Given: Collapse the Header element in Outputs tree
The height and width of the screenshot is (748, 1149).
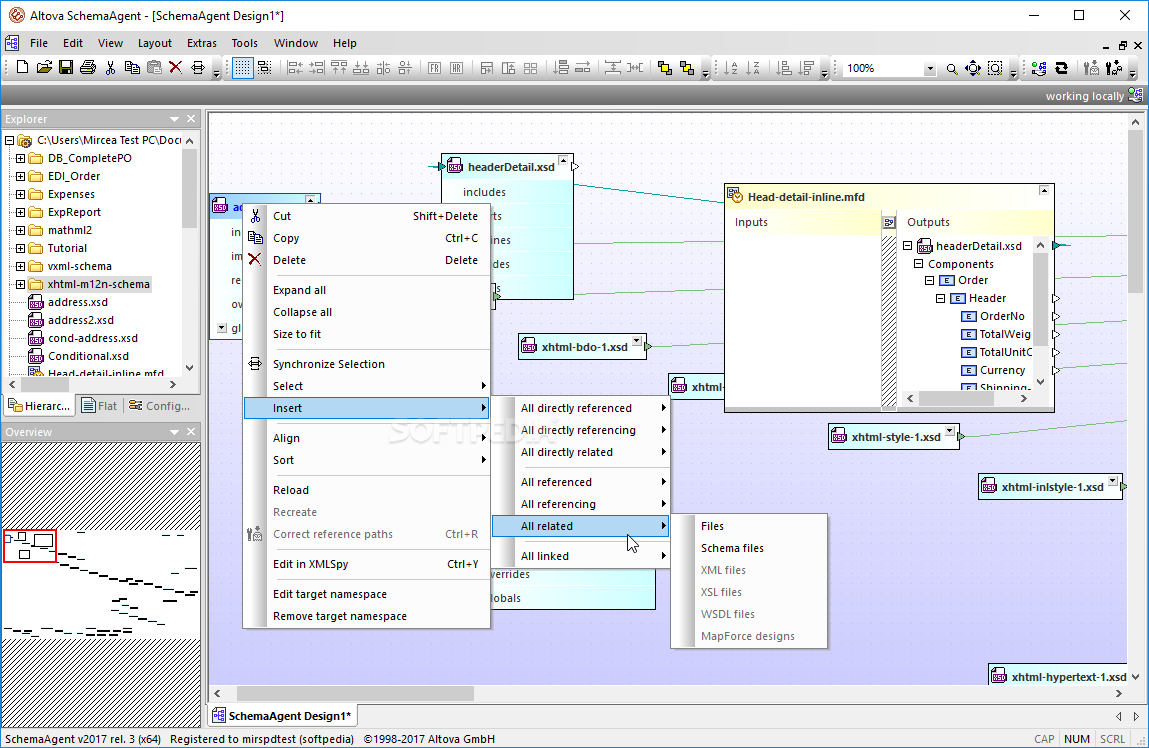Looking at the screenshot, I should click(940, 298).
